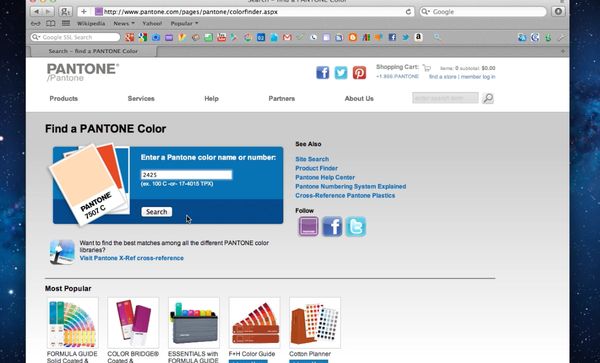The image size is (600, 363).
Task: Open Twitter bird icon in bookmarks toolbar
Action: click(405, 37)
